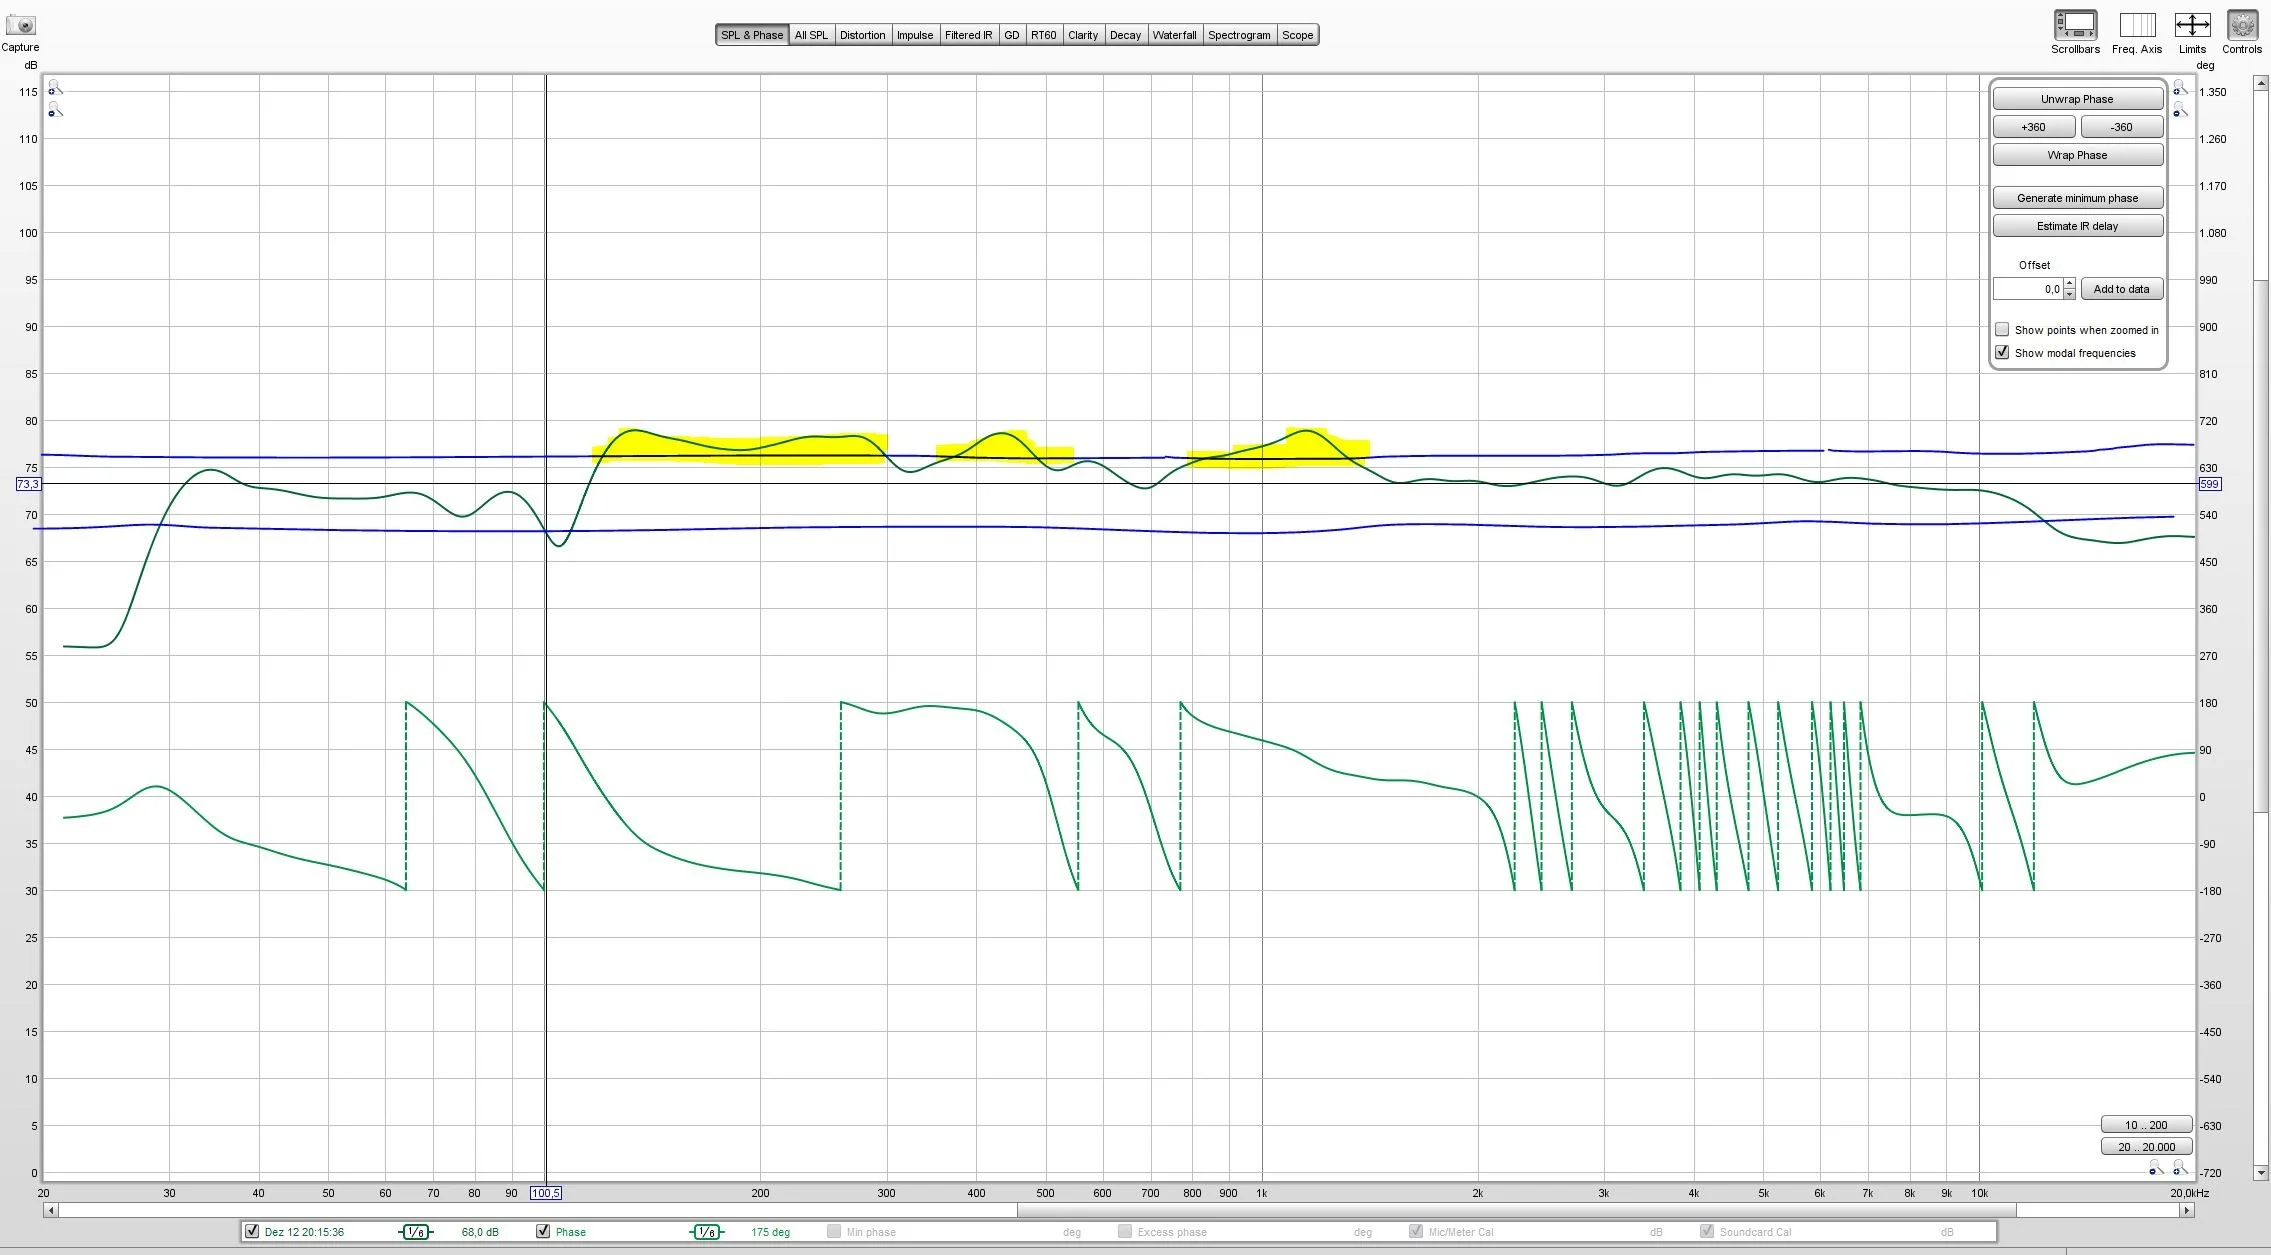Check the Min phase checkbox
The width and height of the screenshot is (2271, 1255).
[834, 1231]
